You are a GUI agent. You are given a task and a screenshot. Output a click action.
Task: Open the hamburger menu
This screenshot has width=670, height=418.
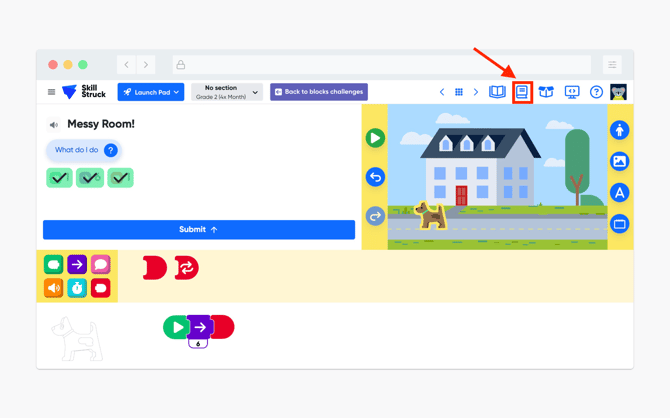pos(51,92)
